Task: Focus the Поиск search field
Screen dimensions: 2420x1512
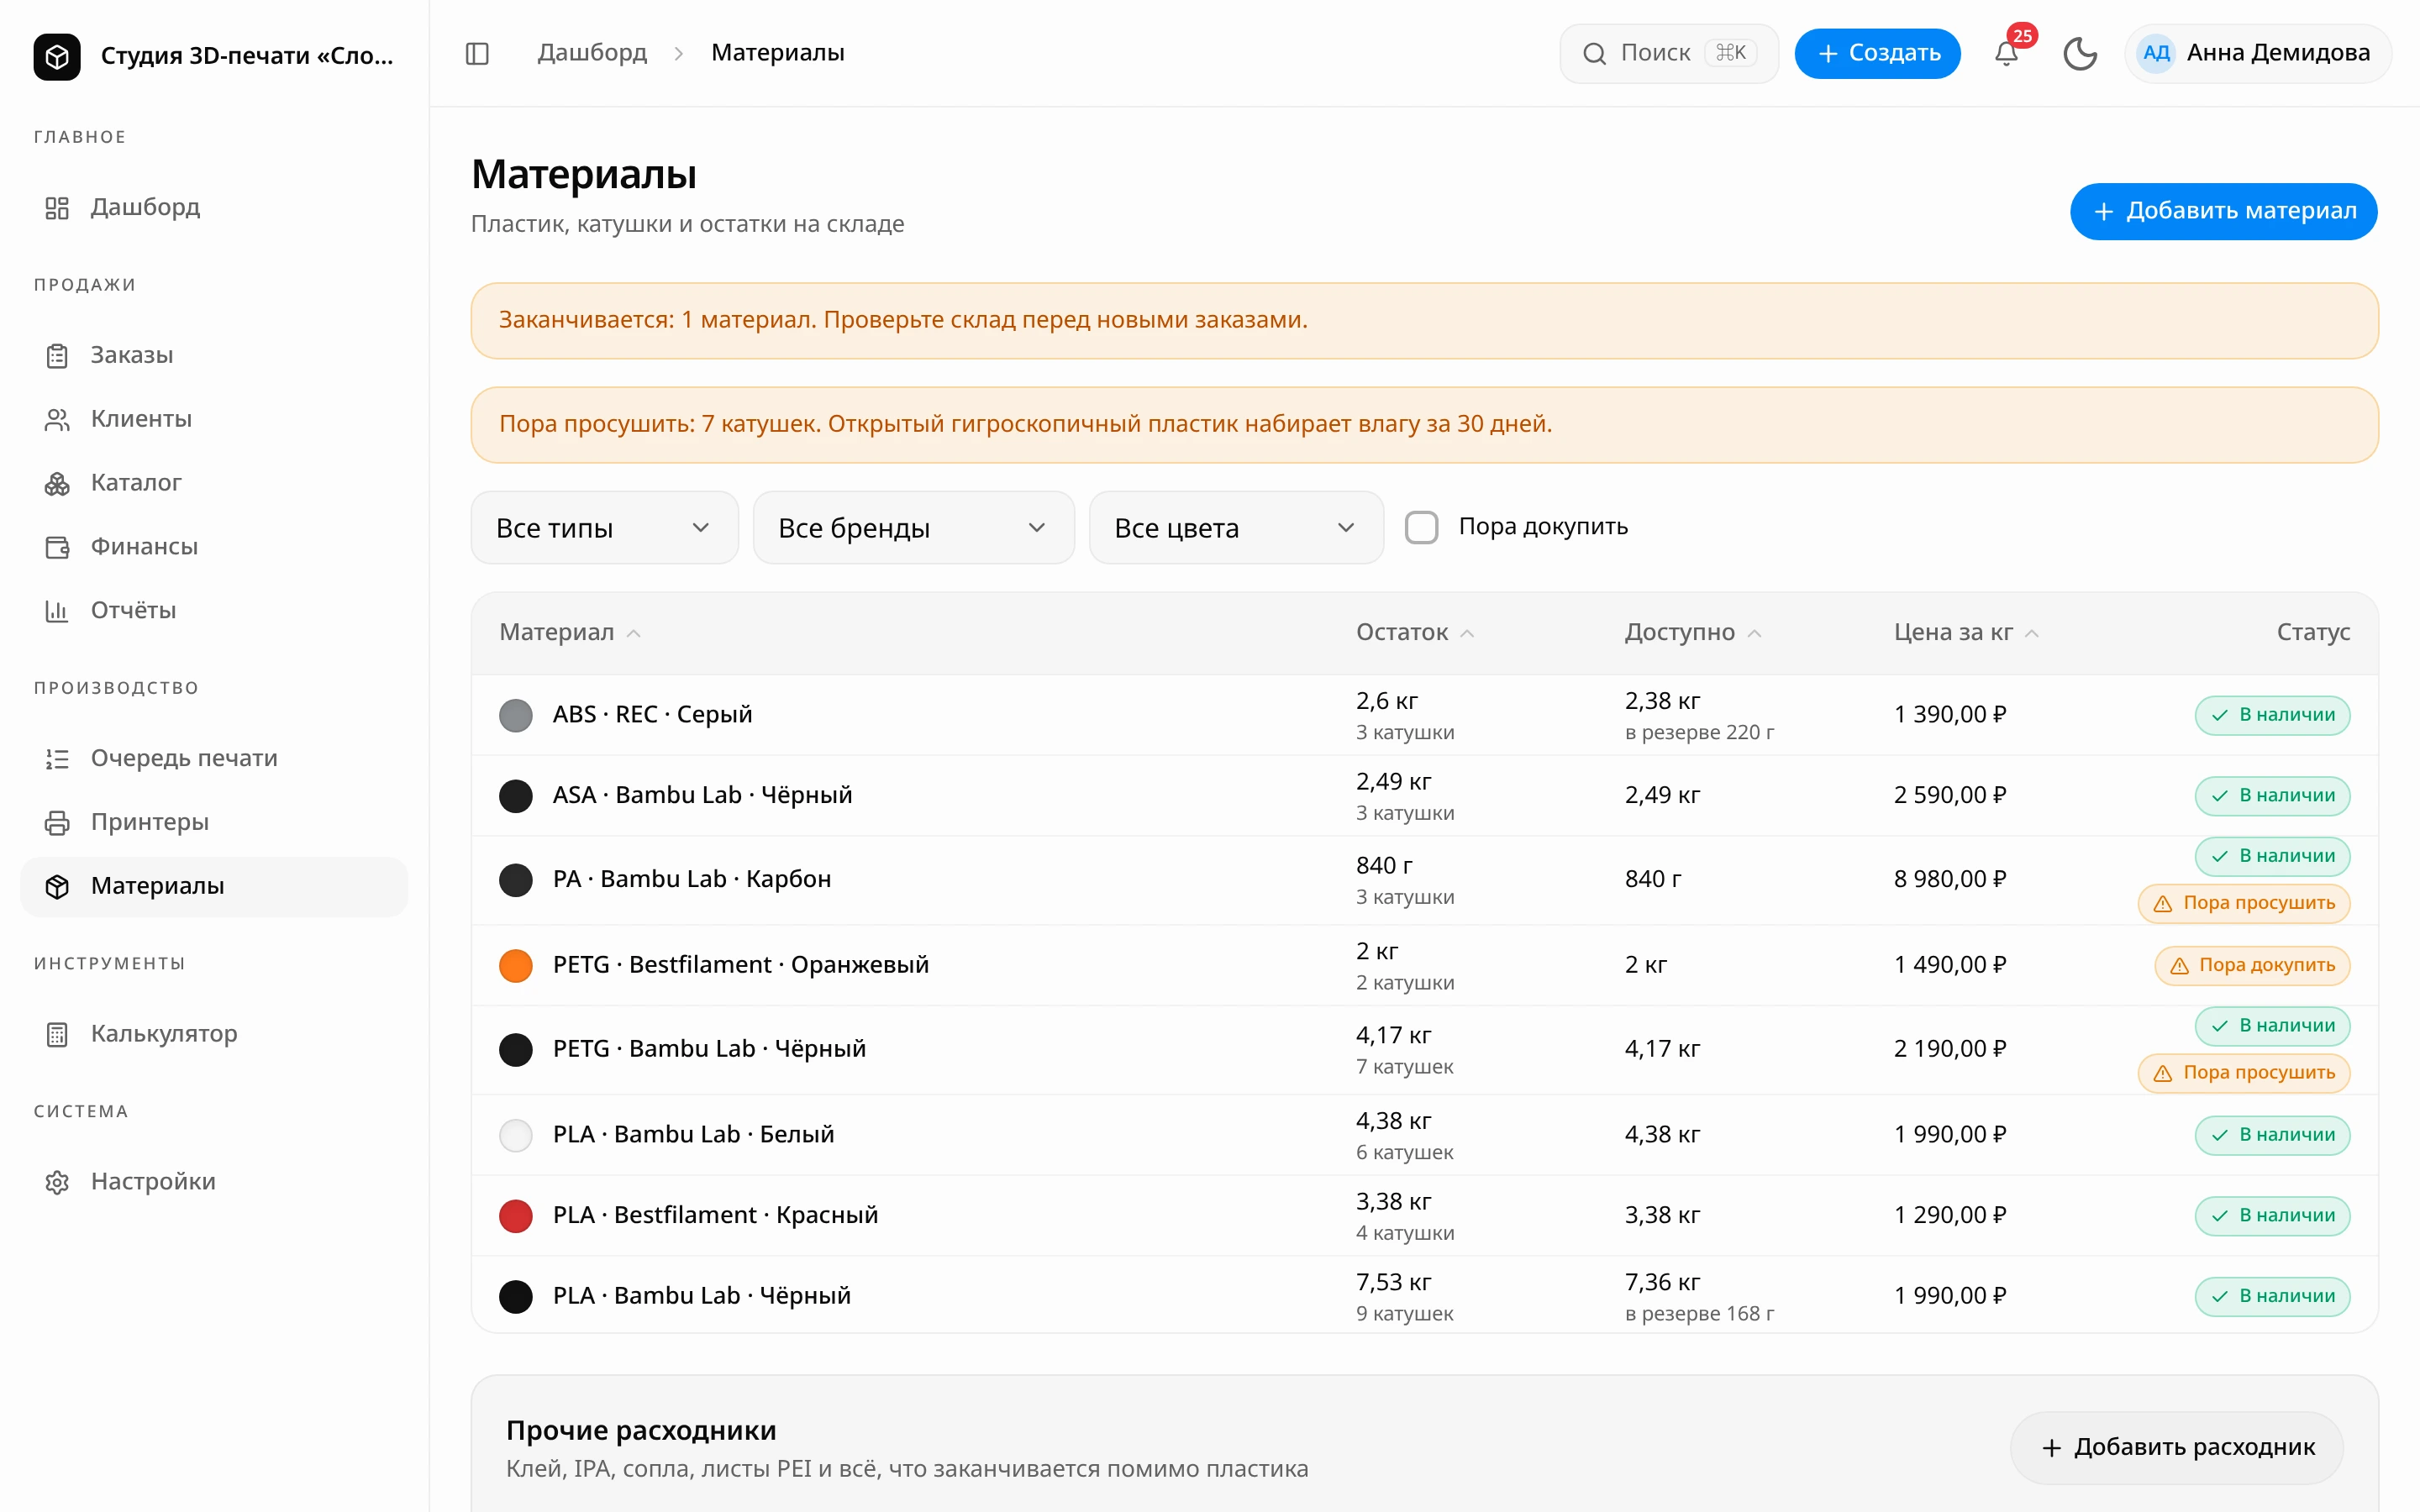Action: coord(1668,53)
